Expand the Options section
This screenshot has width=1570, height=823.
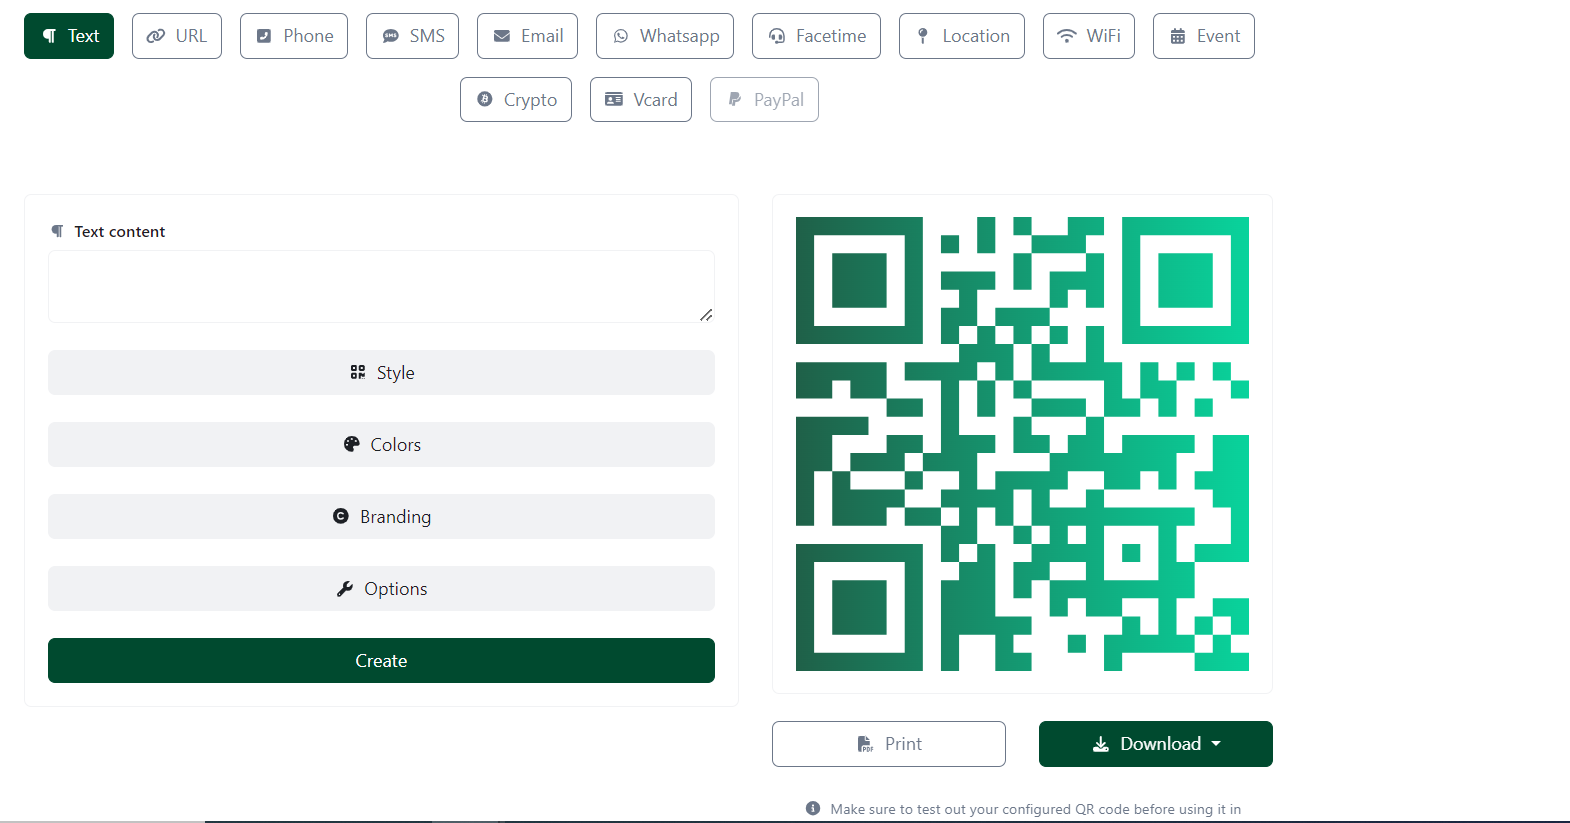click(381, 588)
